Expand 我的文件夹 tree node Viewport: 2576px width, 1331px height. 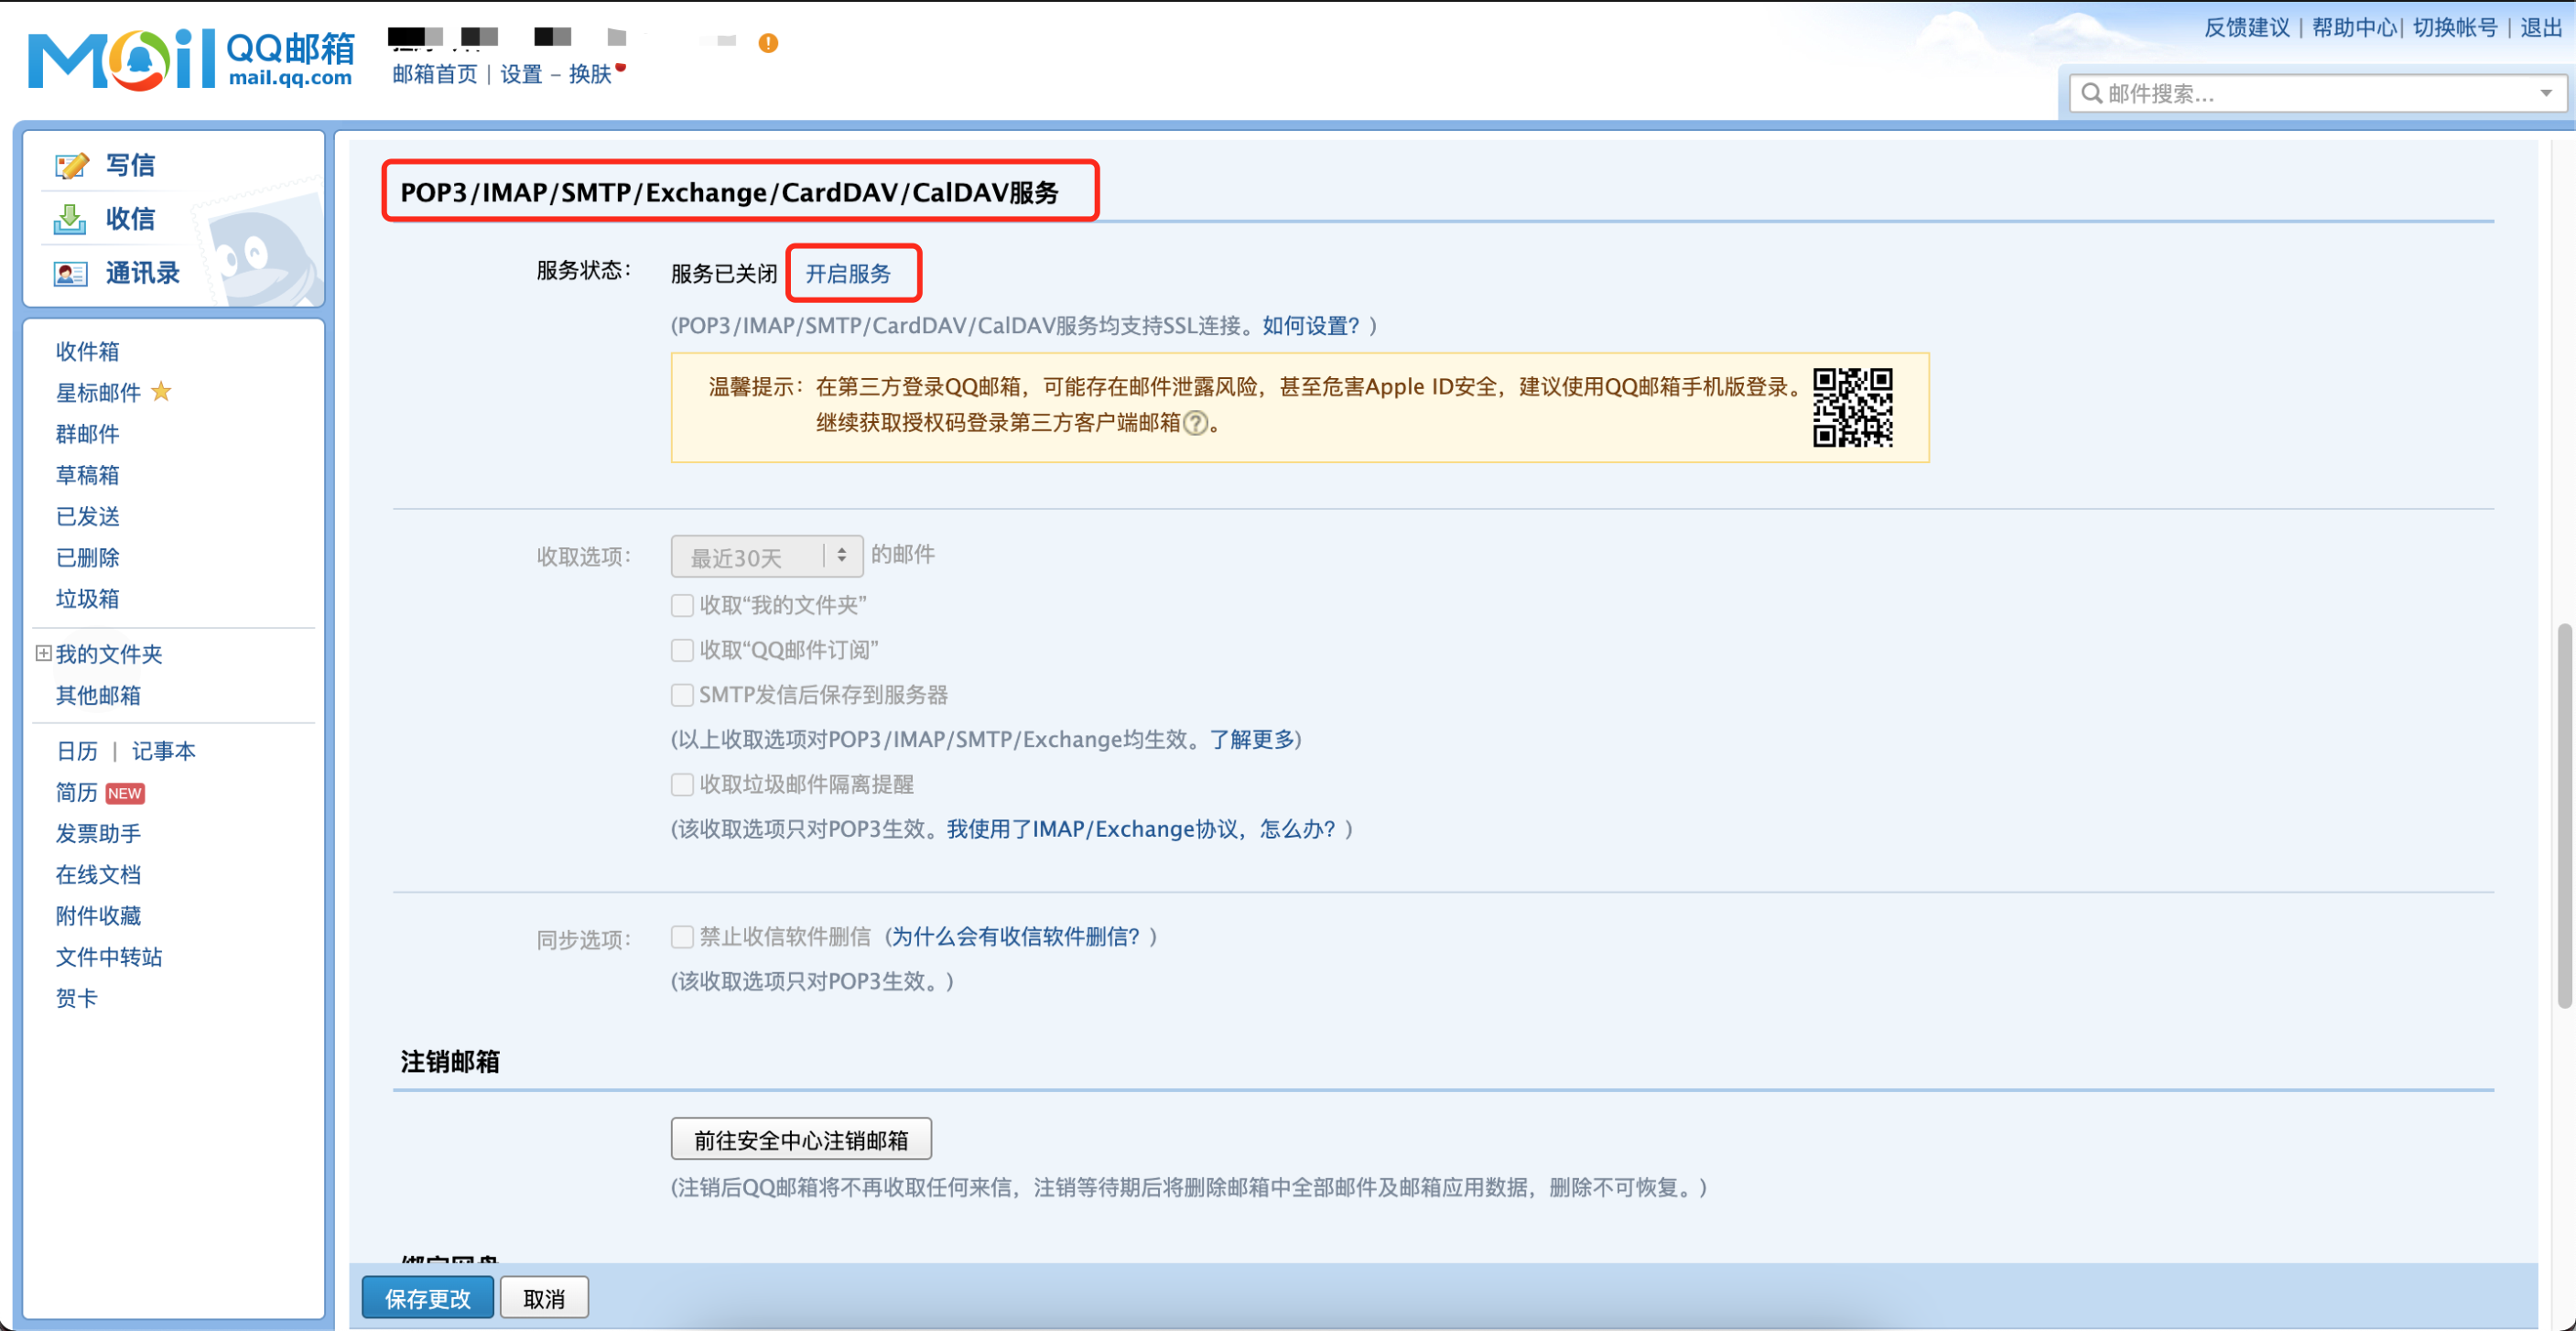(x=43, y=653)
